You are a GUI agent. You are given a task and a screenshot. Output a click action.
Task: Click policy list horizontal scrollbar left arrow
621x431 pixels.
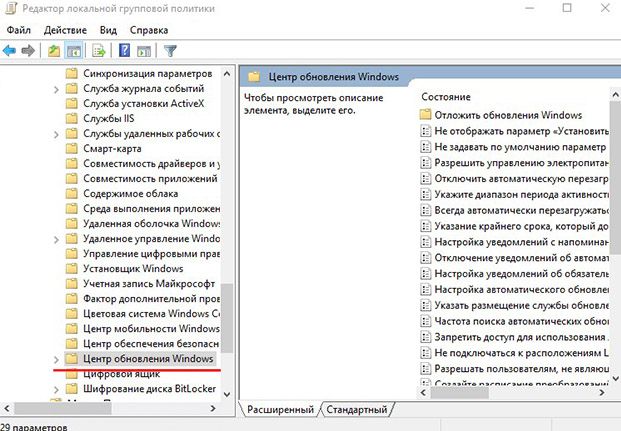[x=423, y=393]
